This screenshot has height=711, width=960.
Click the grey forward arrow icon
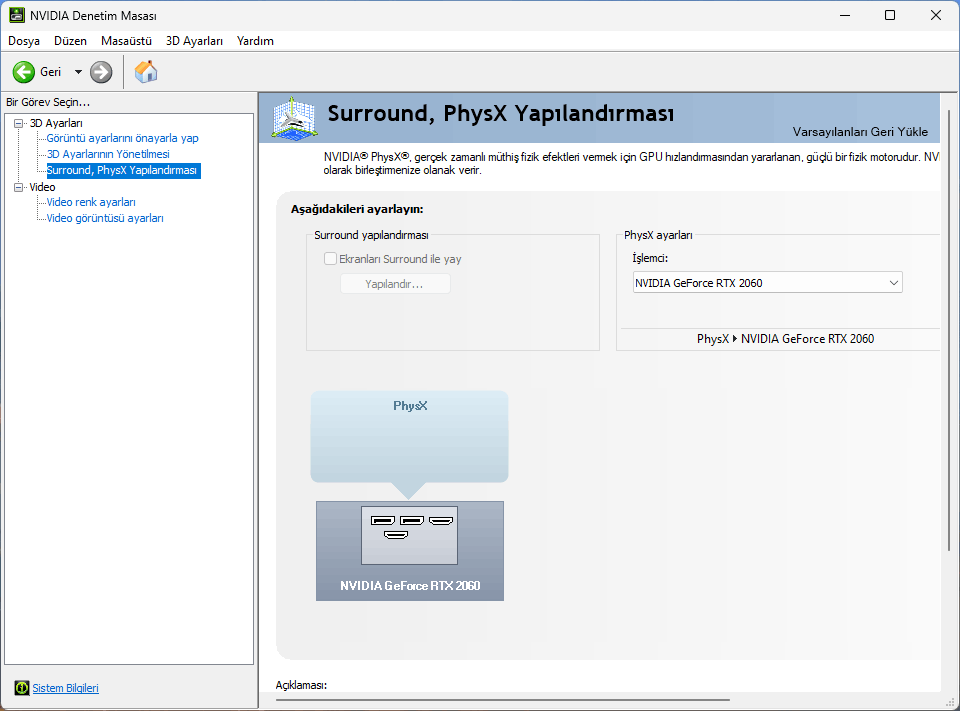pyautogui.click(x=101, y=72)
